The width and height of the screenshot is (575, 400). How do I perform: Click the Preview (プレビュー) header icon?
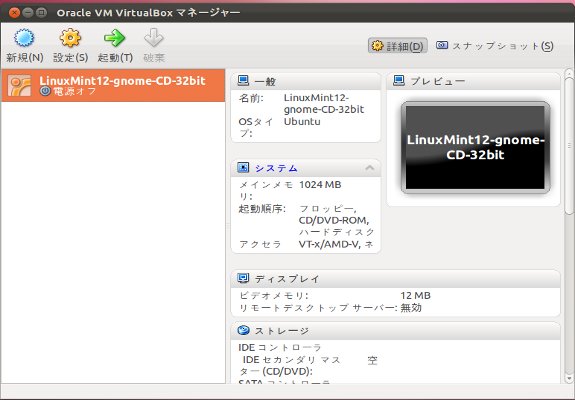coord(399,80)
